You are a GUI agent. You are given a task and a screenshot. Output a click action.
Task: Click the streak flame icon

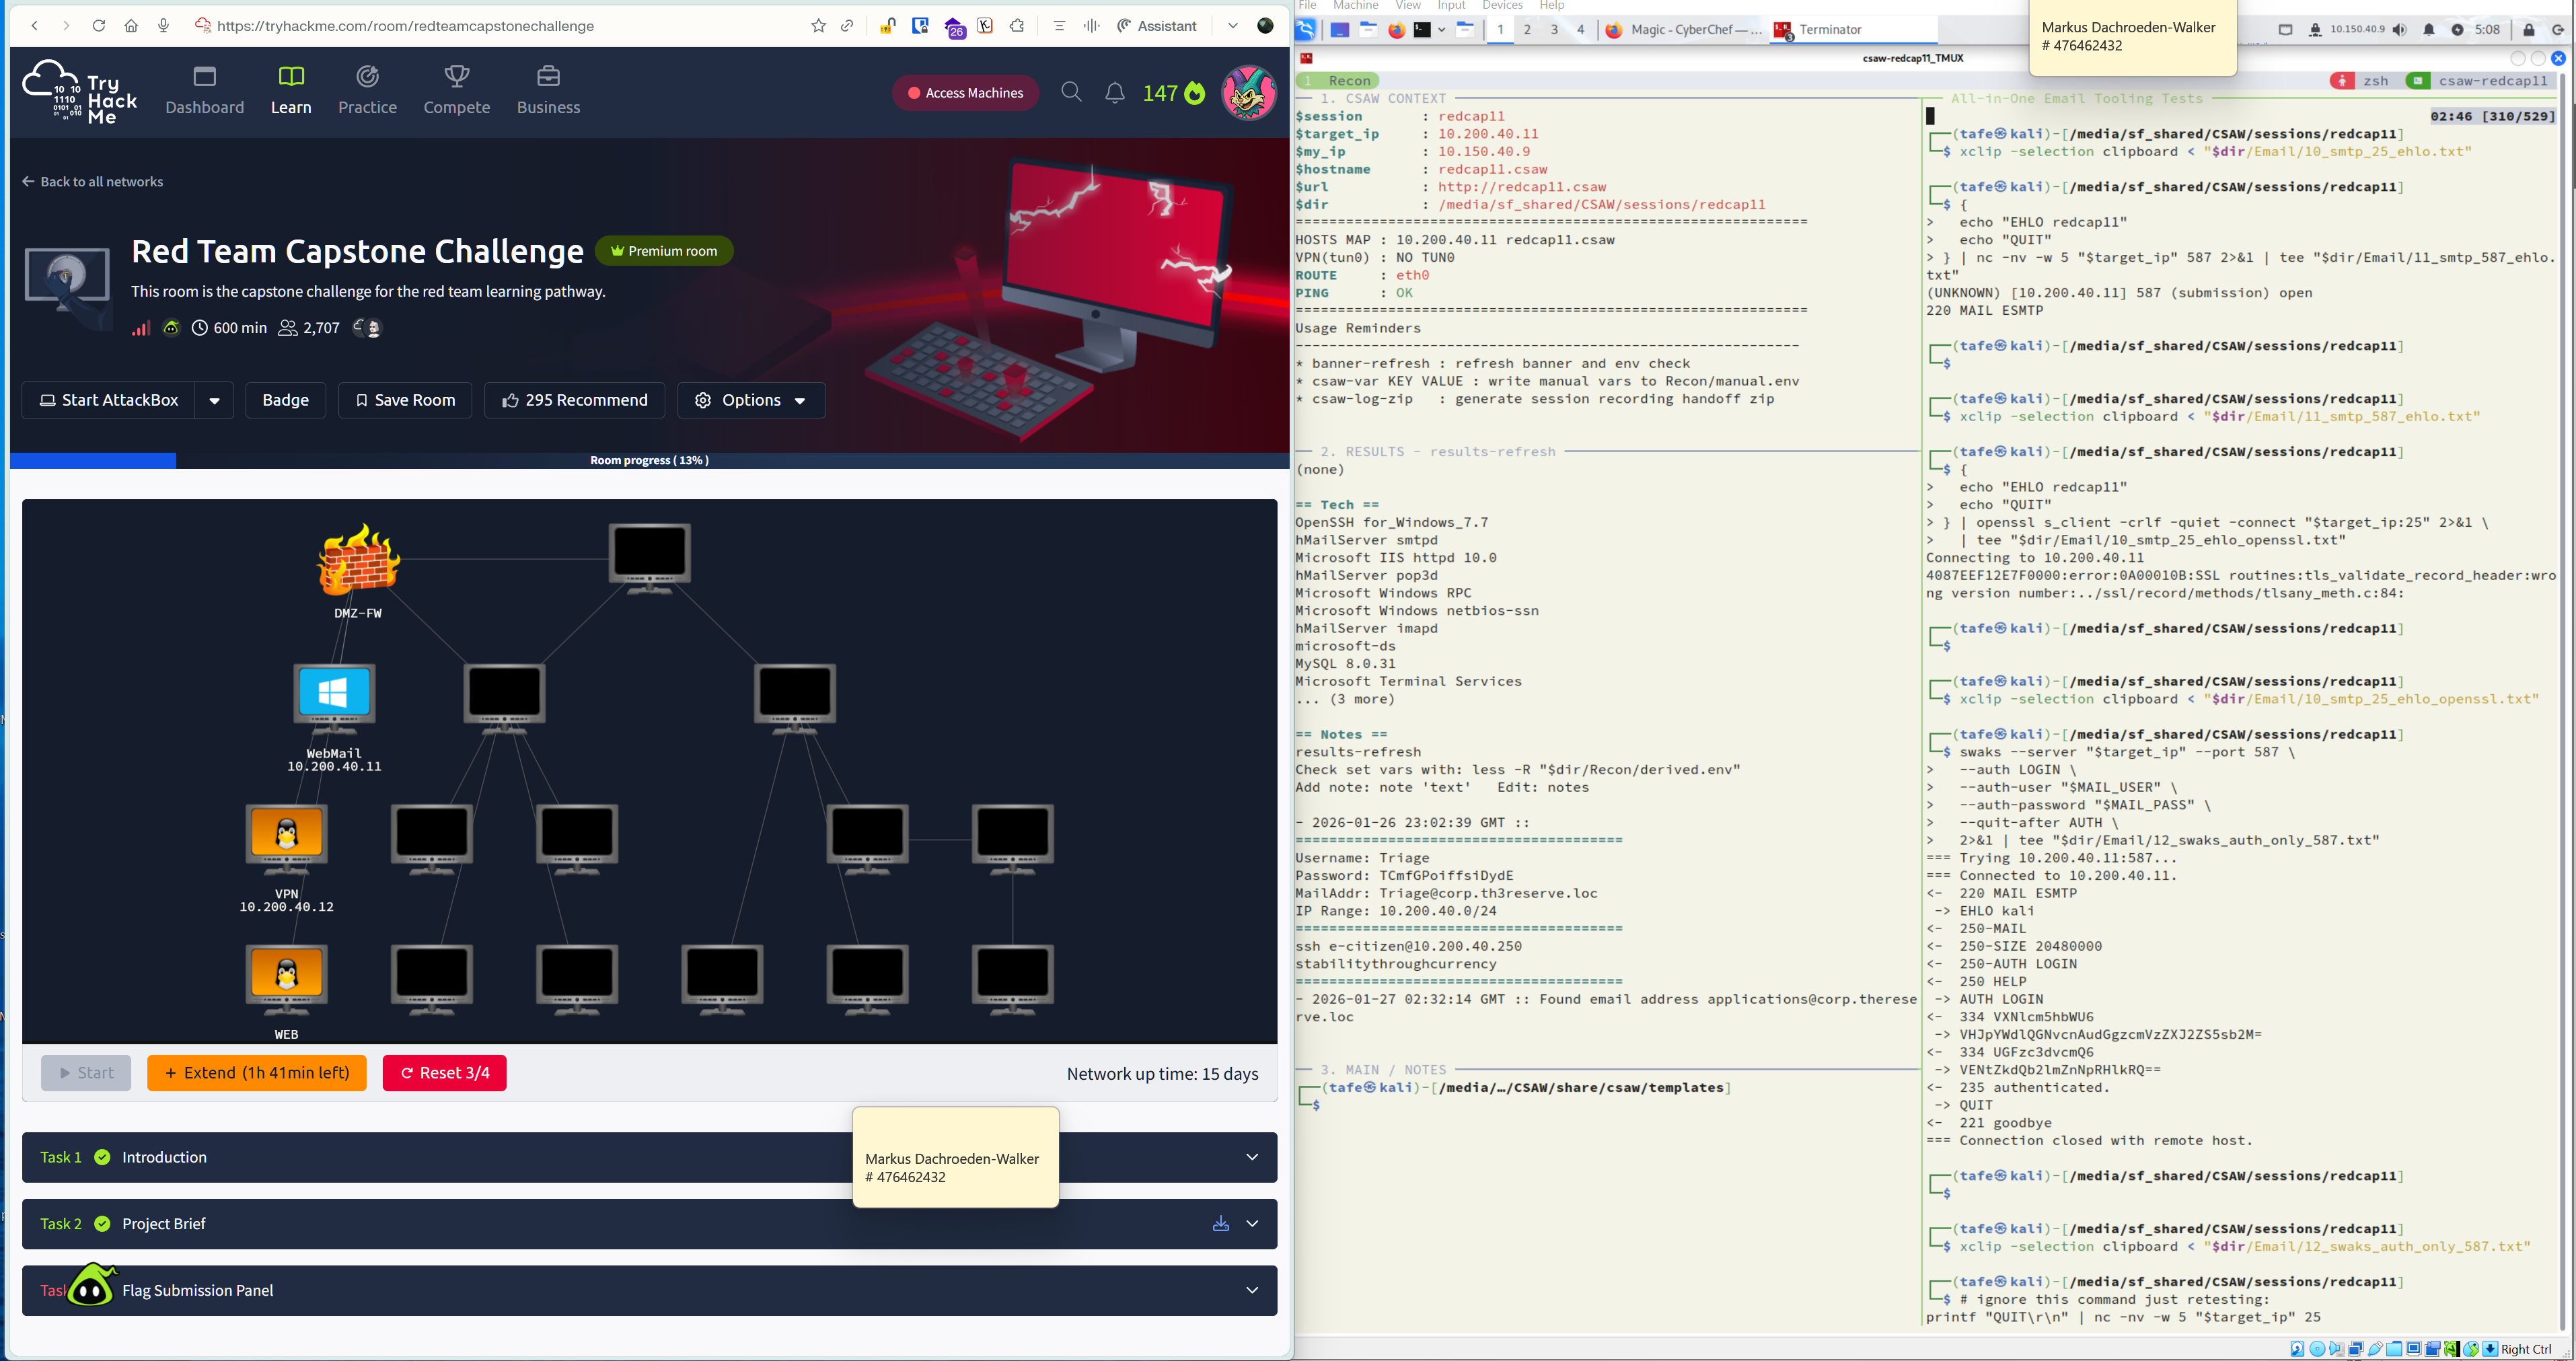(1195, 93)
